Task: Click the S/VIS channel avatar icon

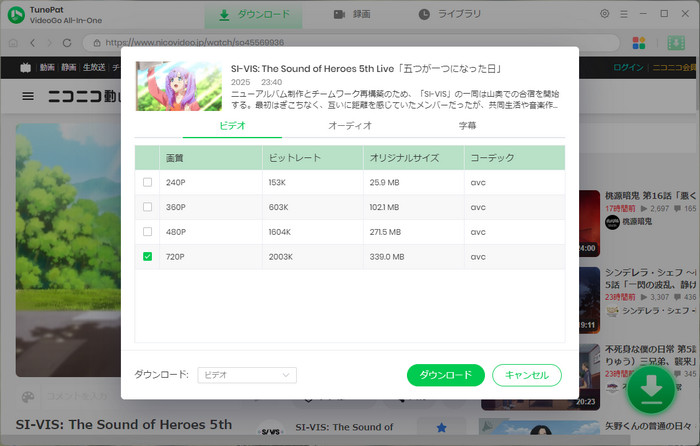Action: pos(271,431)
